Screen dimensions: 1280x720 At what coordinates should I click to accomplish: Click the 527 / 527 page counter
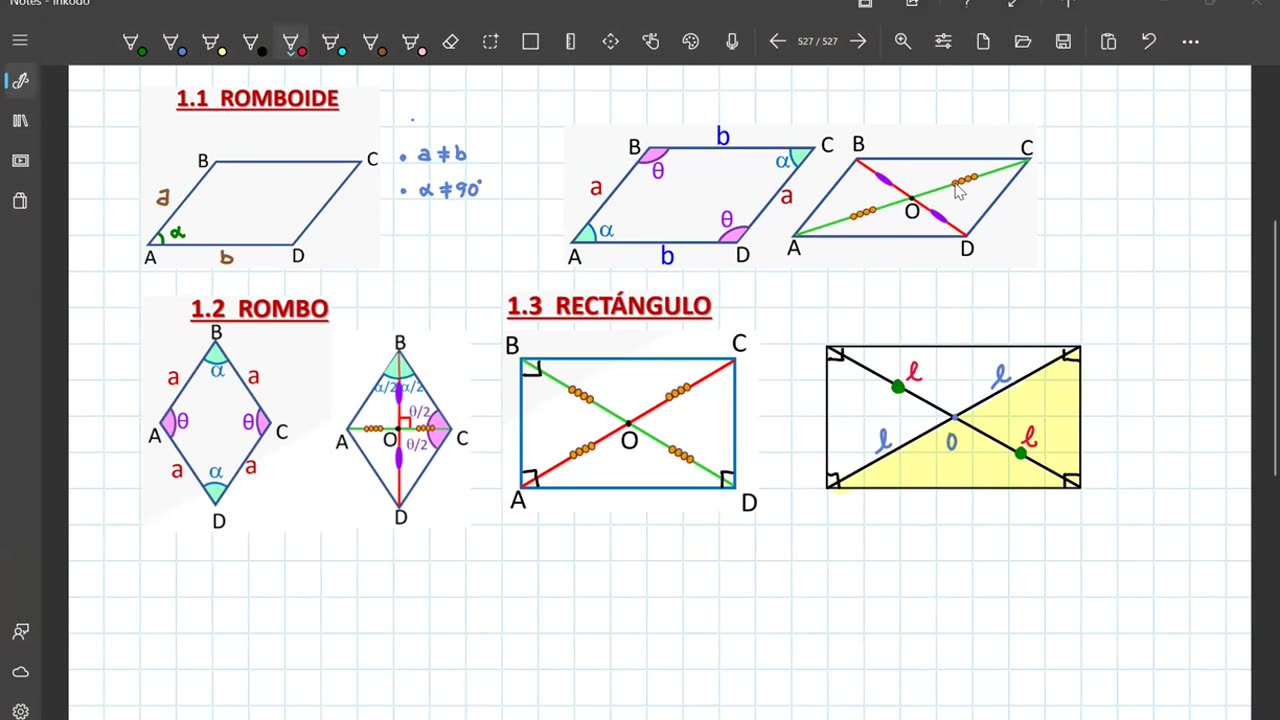[817, 42]
